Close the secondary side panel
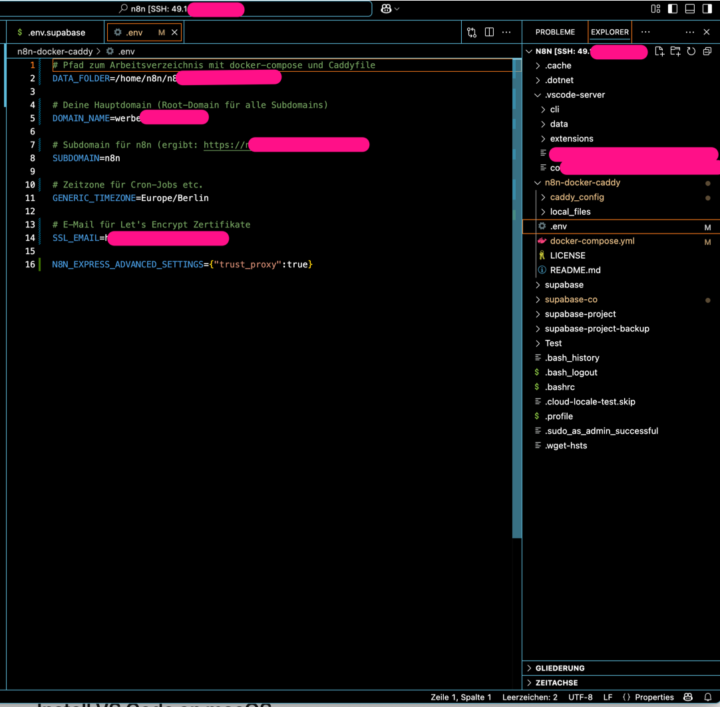The image size is (720, 707). (707, 32)
